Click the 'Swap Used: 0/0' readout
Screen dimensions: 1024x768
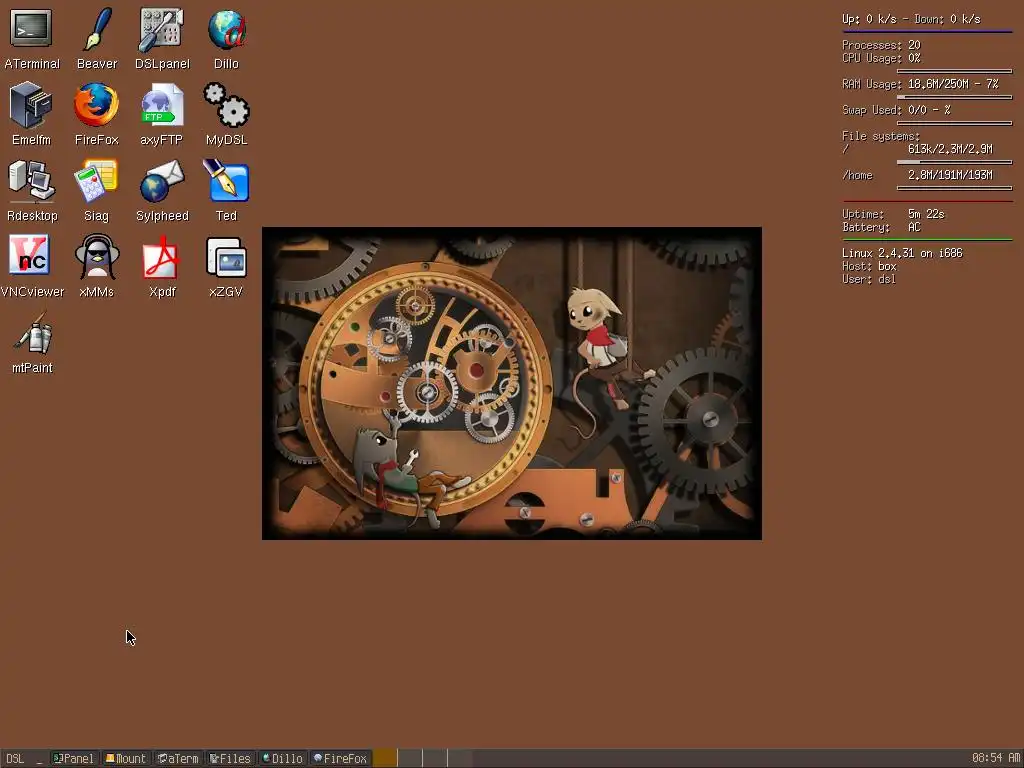pyautogui.click(x=896, y=110)
